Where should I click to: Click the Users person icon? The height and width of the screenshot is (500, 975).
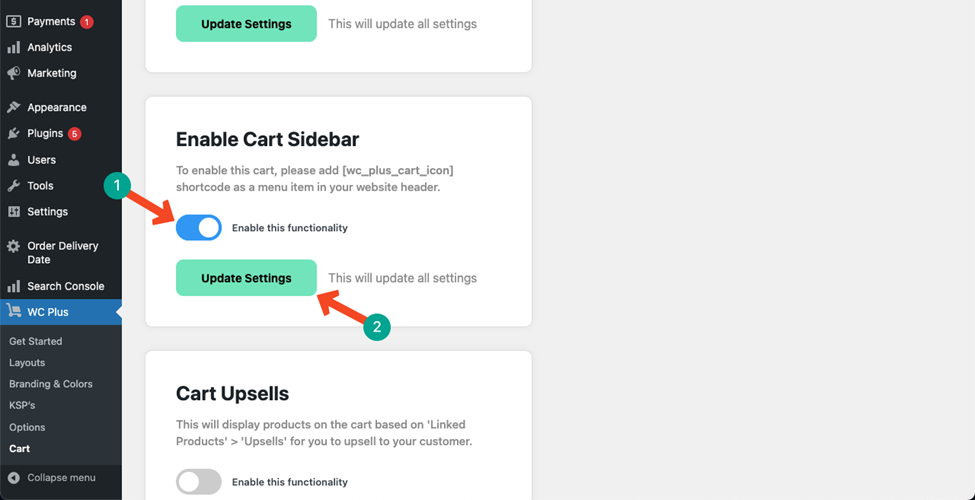13,160
